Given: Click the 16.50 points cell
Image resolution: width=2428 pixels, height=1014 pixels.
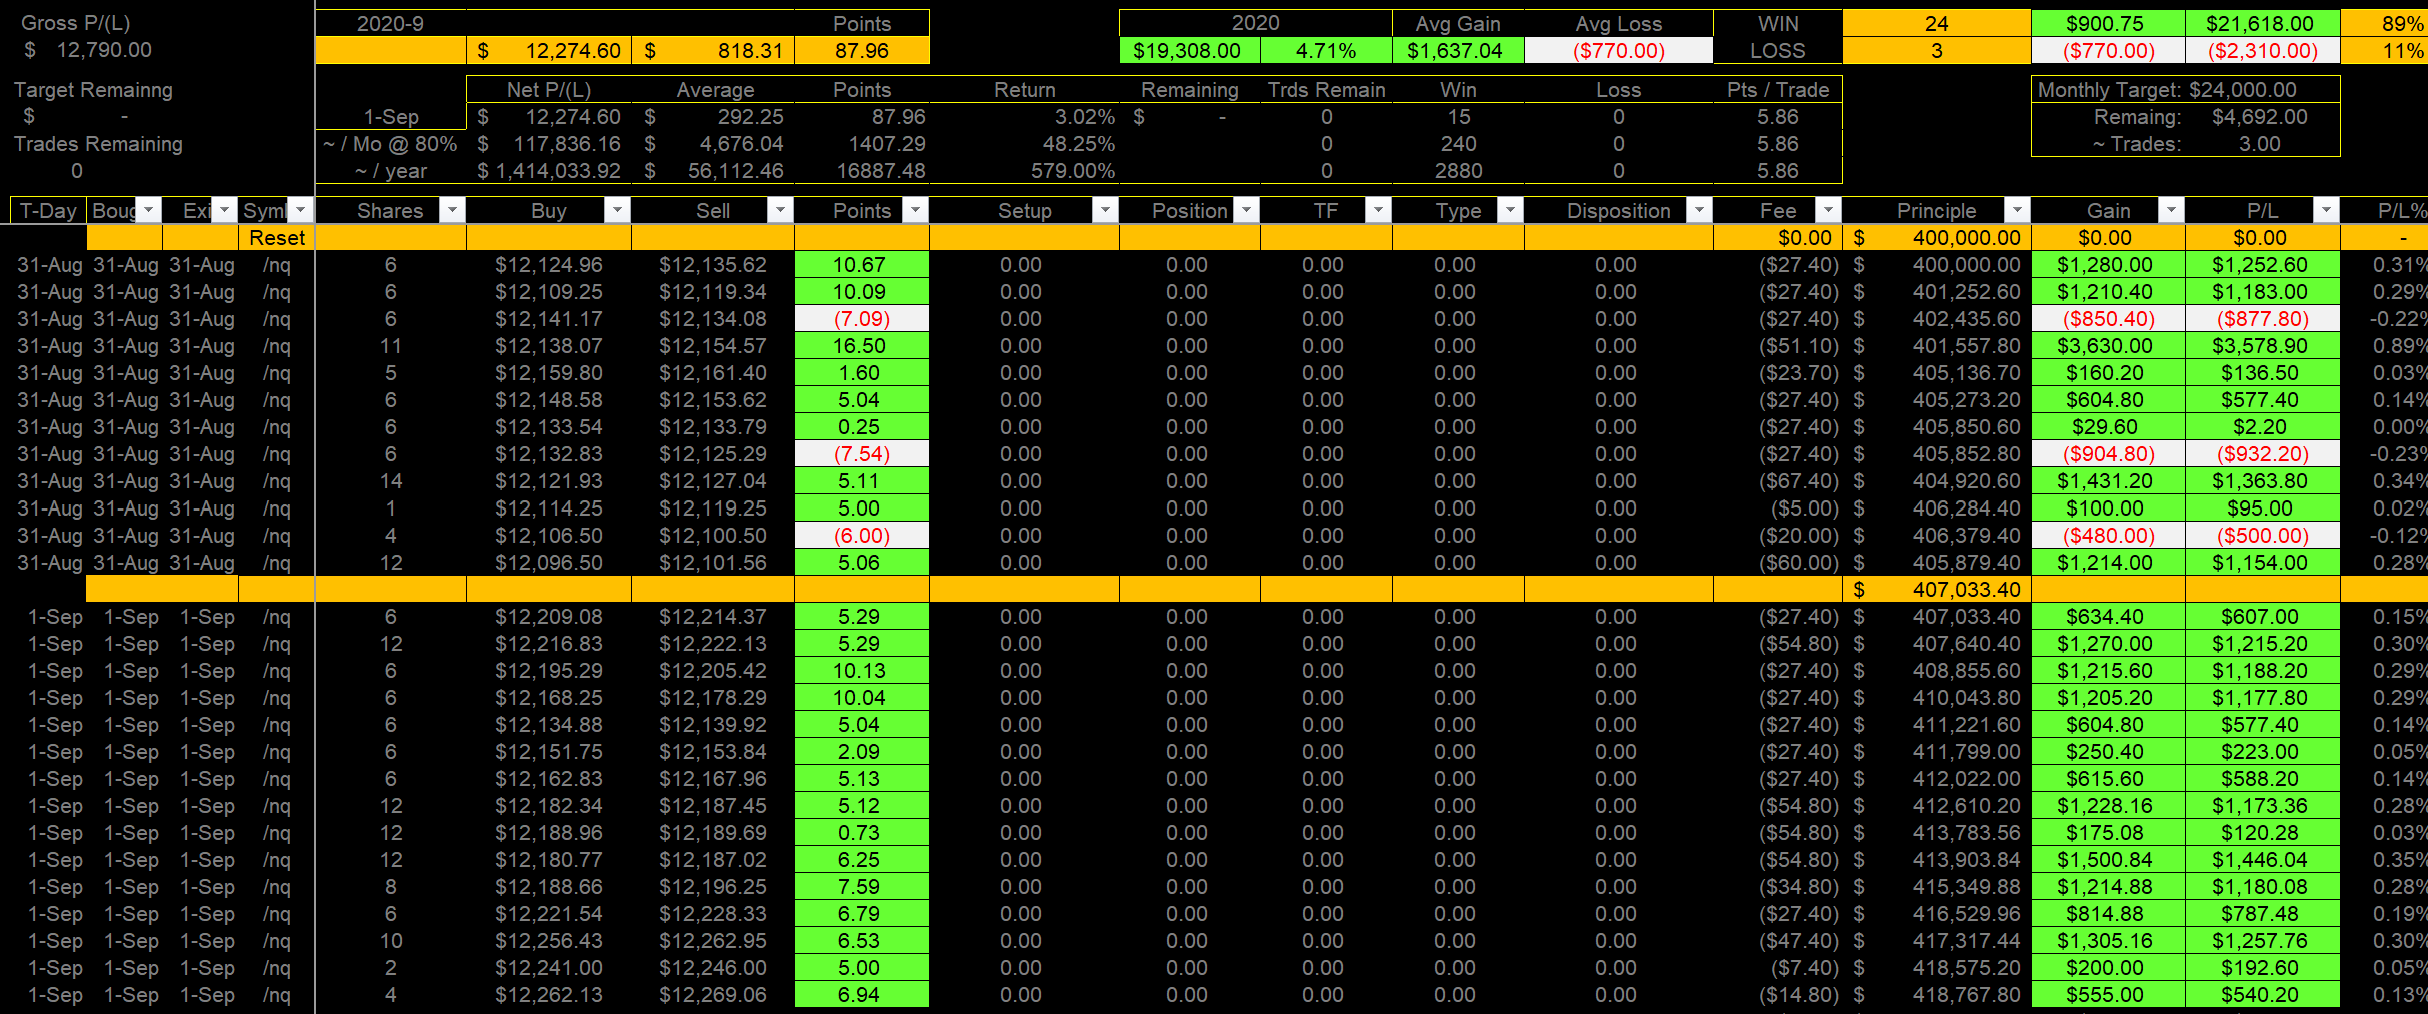Looking at the screenshot, I should (x=862, y=346).
